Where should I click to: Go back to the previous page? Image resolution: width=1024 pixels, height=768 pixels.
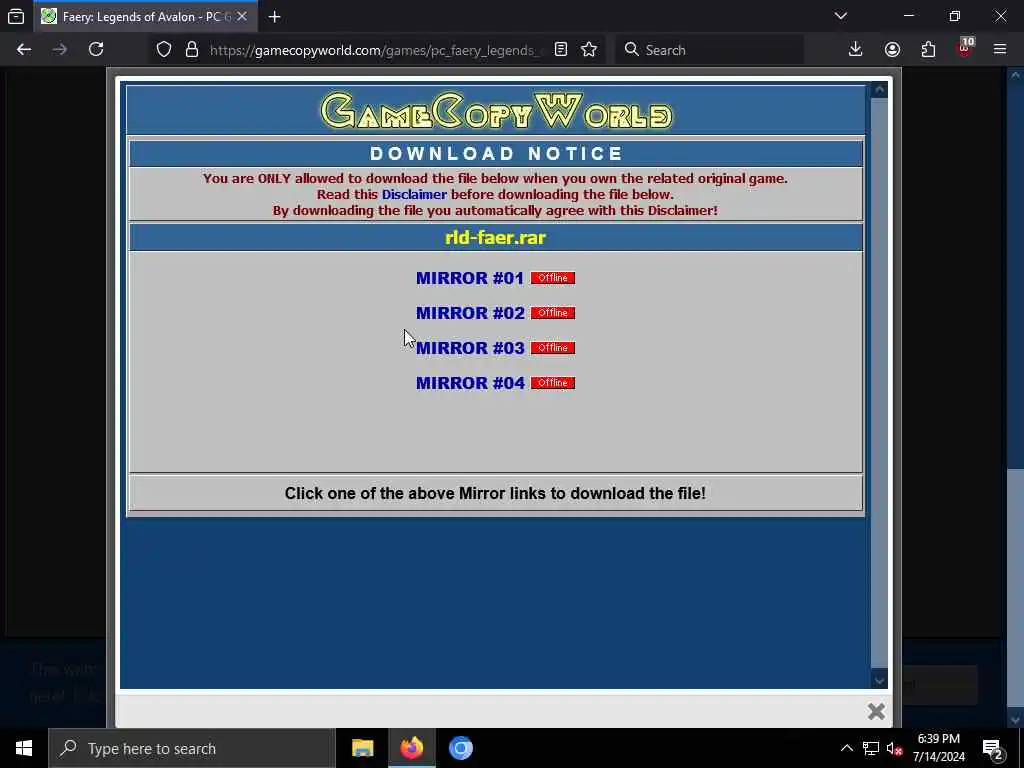[24, 50]
